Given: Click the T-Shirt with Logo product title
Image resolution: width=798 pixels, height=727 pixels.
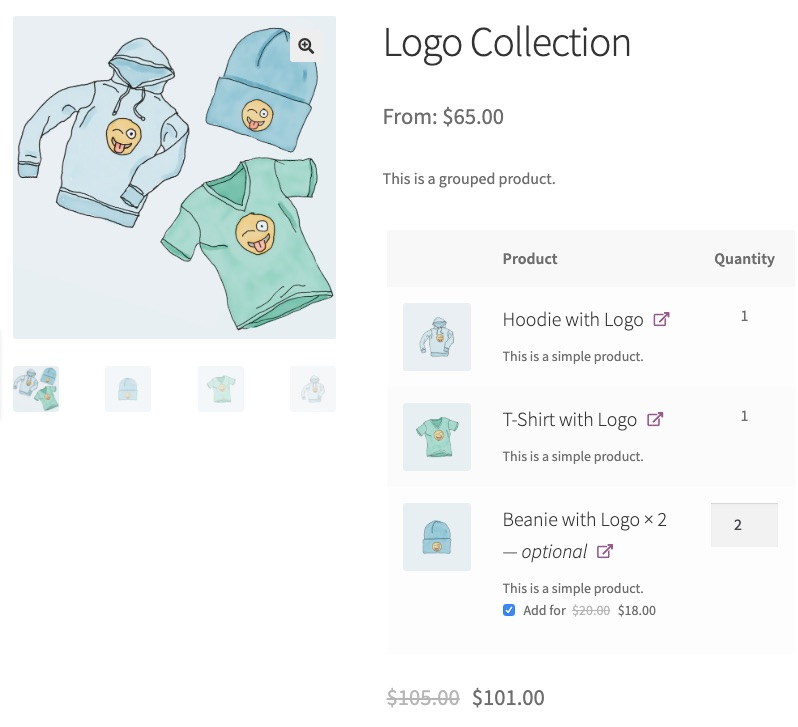Looking at the screenshot, I should [x=569, y=420].
